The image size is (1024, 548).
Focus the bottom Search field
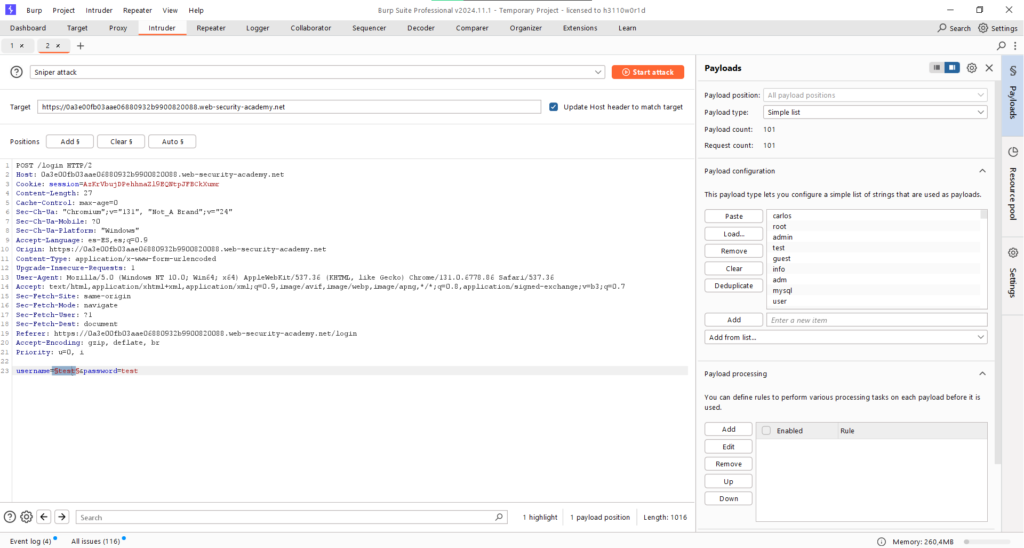click(291, 517)
